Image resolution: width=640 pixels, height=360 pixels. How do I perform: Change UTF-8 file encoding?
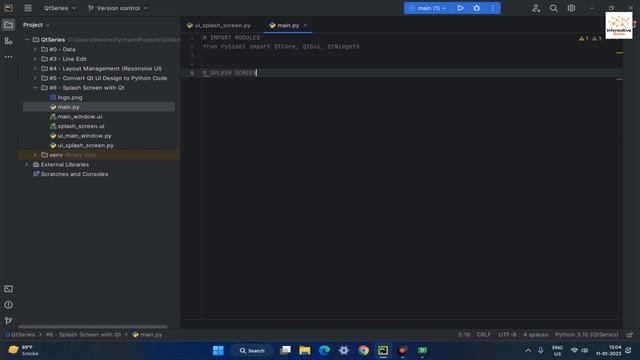click(507, 334)
